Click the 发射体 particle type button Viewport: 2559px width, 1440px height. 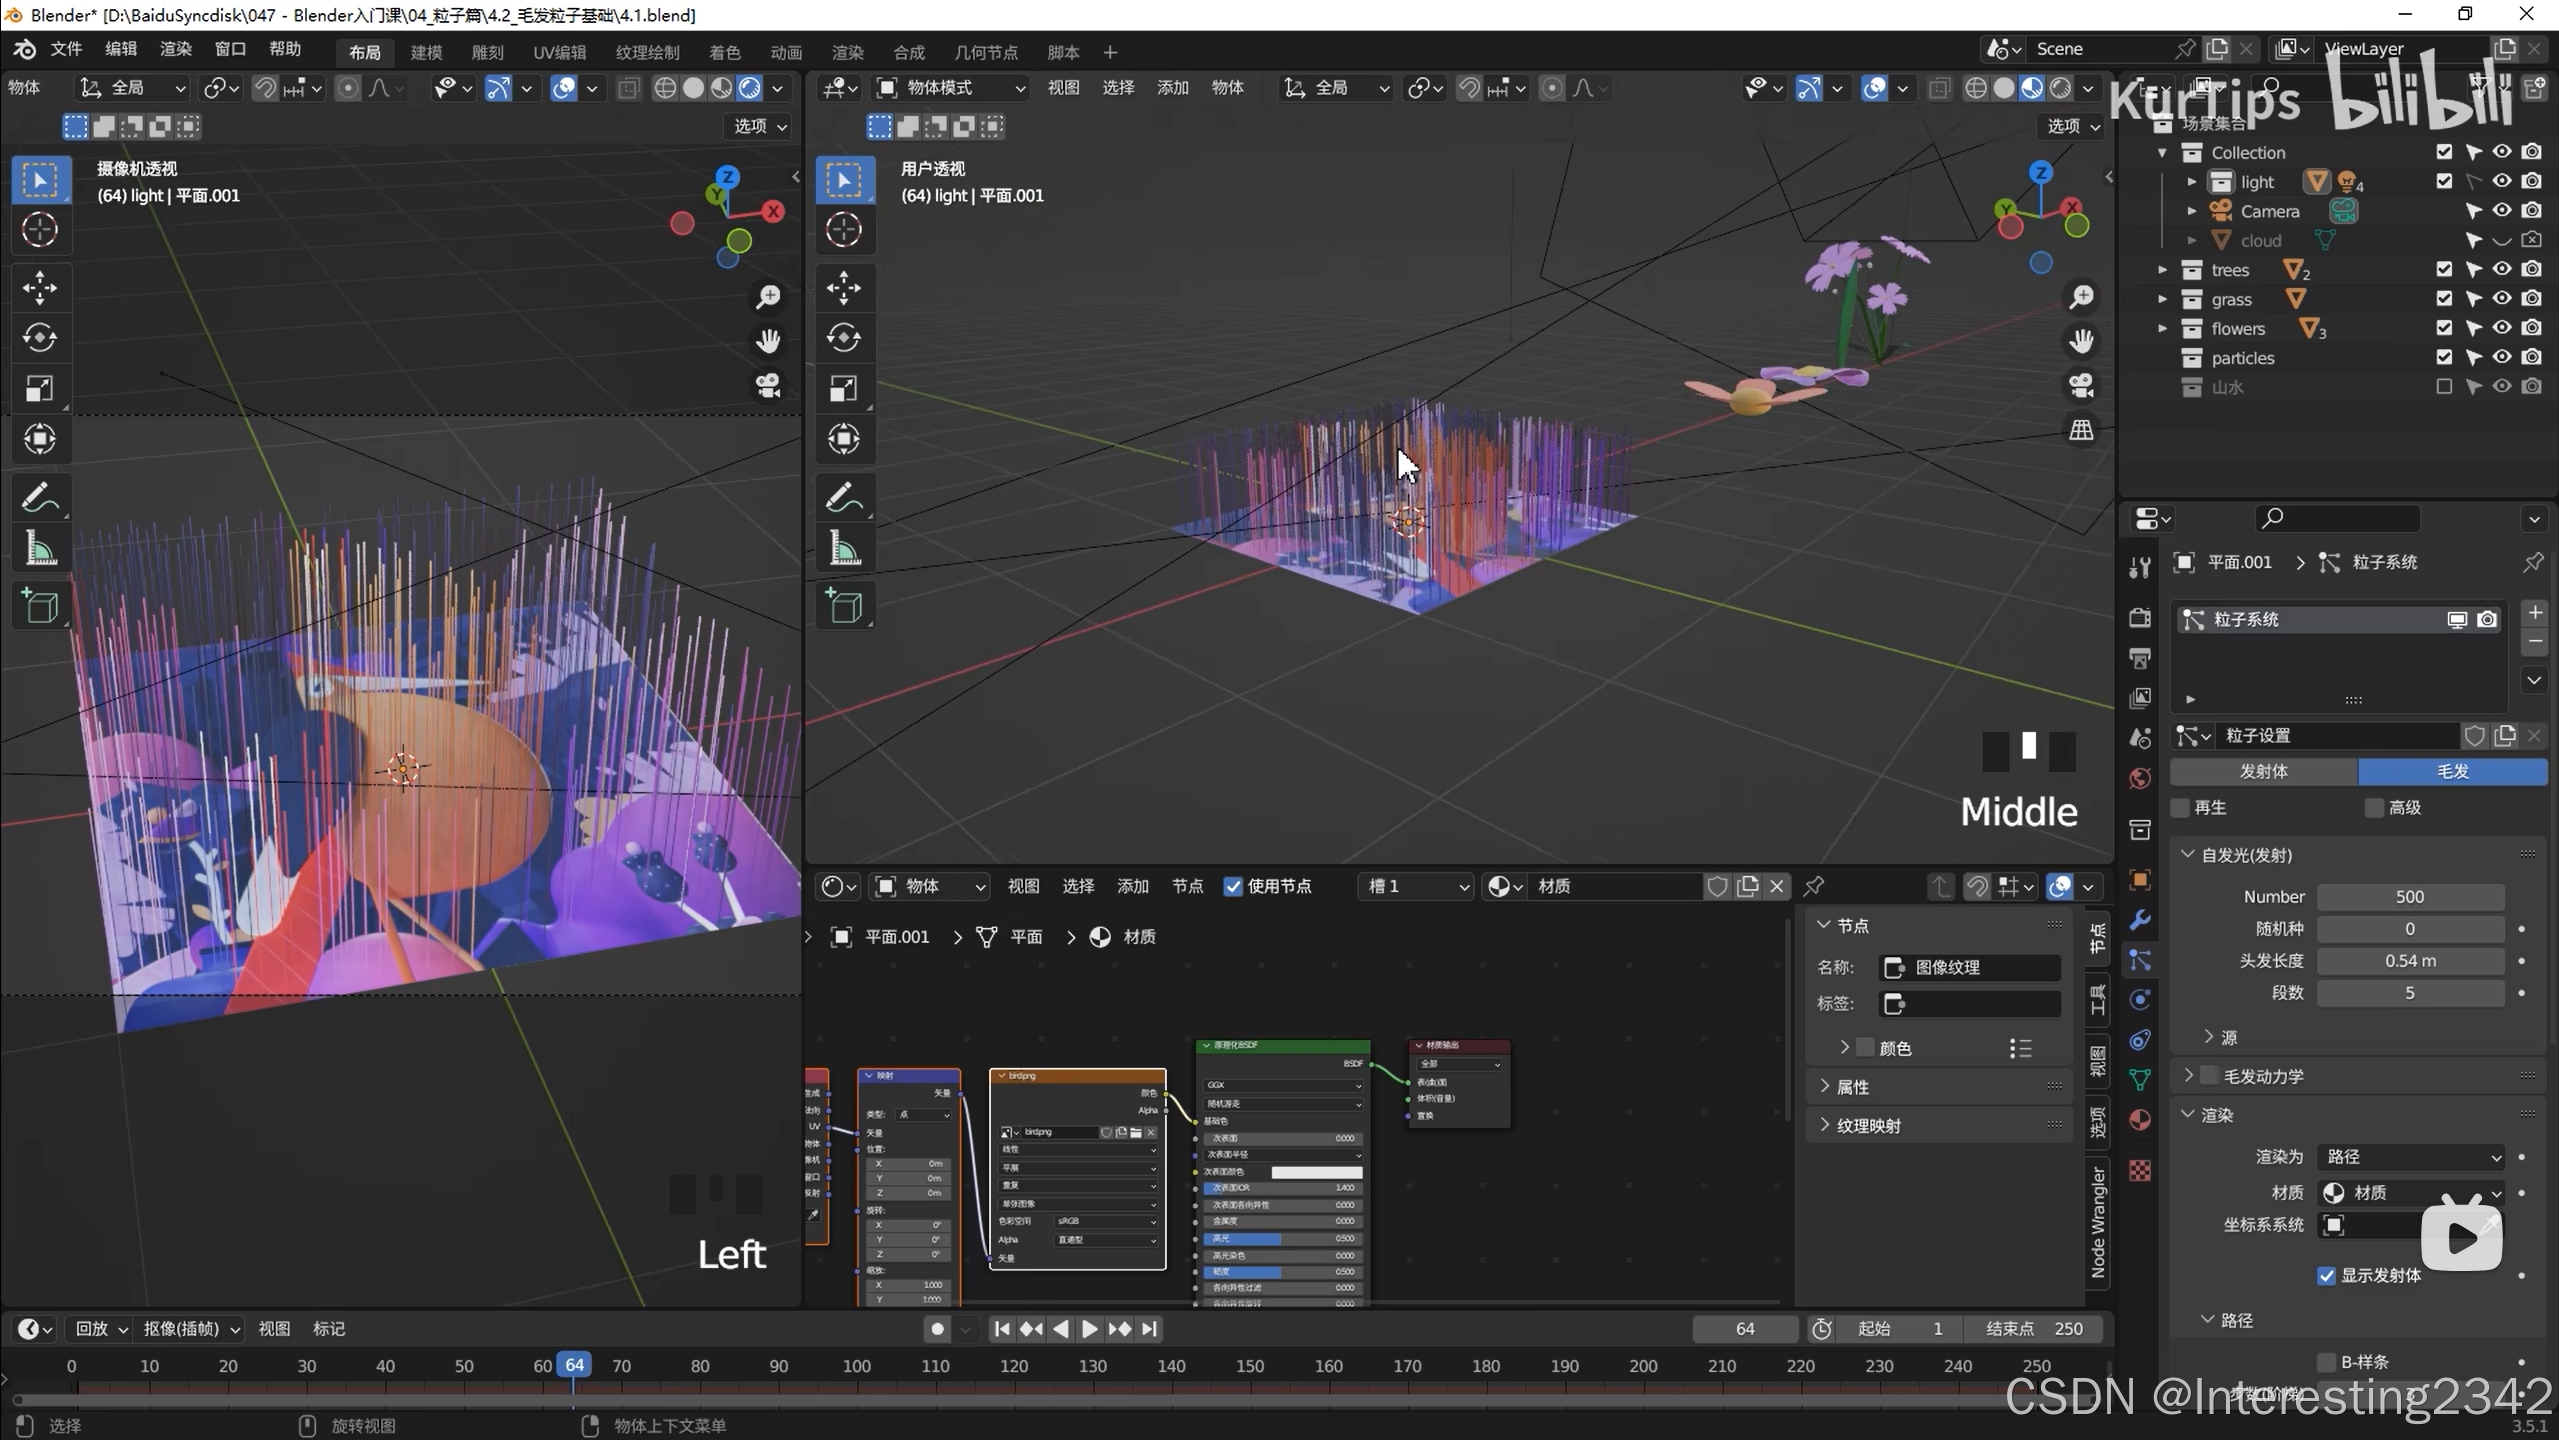(2264, 771)
